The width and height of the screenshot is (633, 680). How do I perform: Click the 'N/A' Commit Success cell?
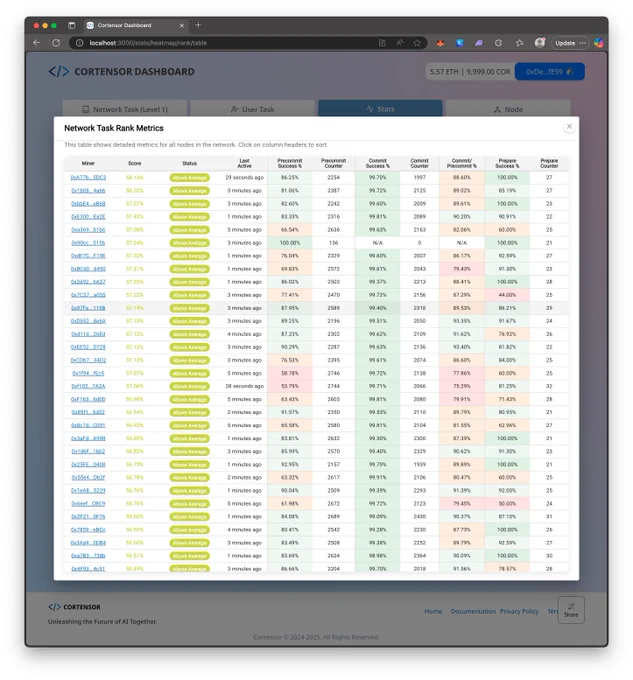coord(378,243)
